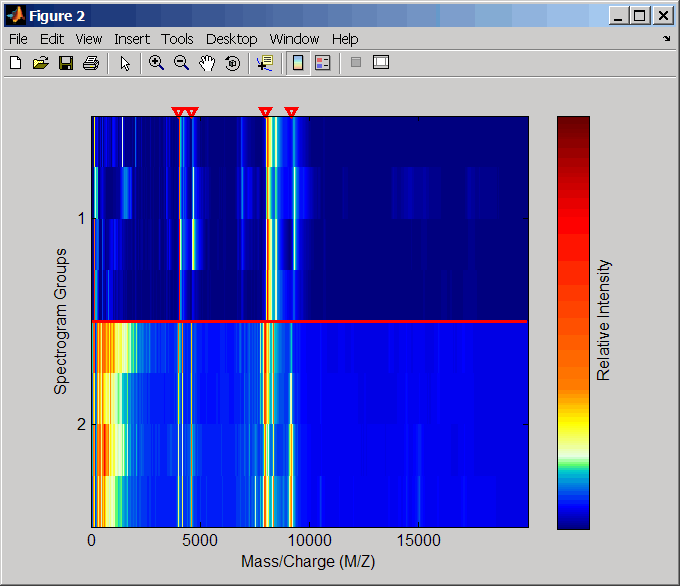Screen dimensions: 680x586
Task: Toggle the Insert Colorbar button
Action: (297, 63)
